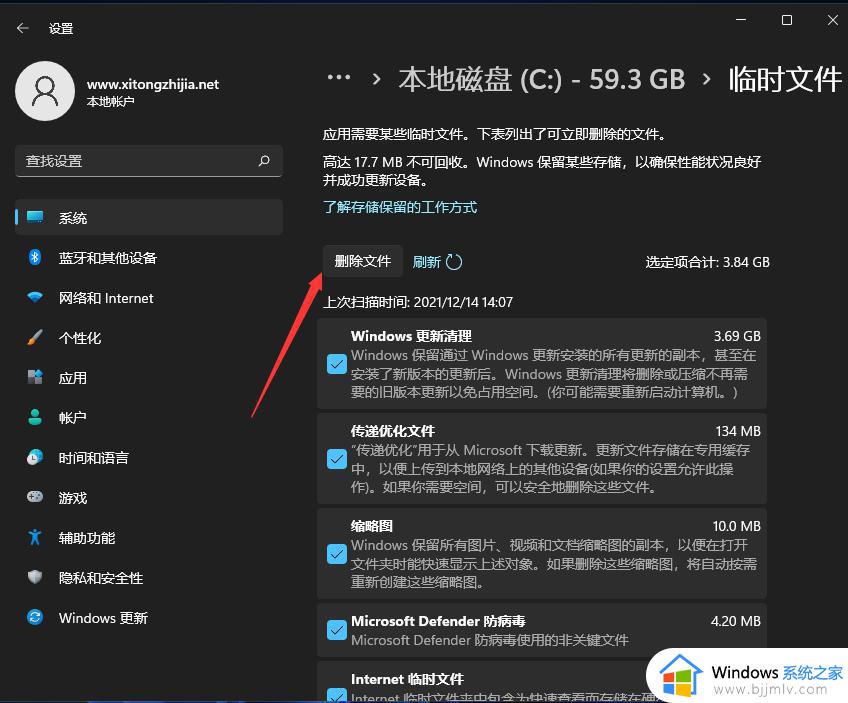Click the 134 MB size value
The width and height of the screenshot is (848, 703).
pos(738,431)
